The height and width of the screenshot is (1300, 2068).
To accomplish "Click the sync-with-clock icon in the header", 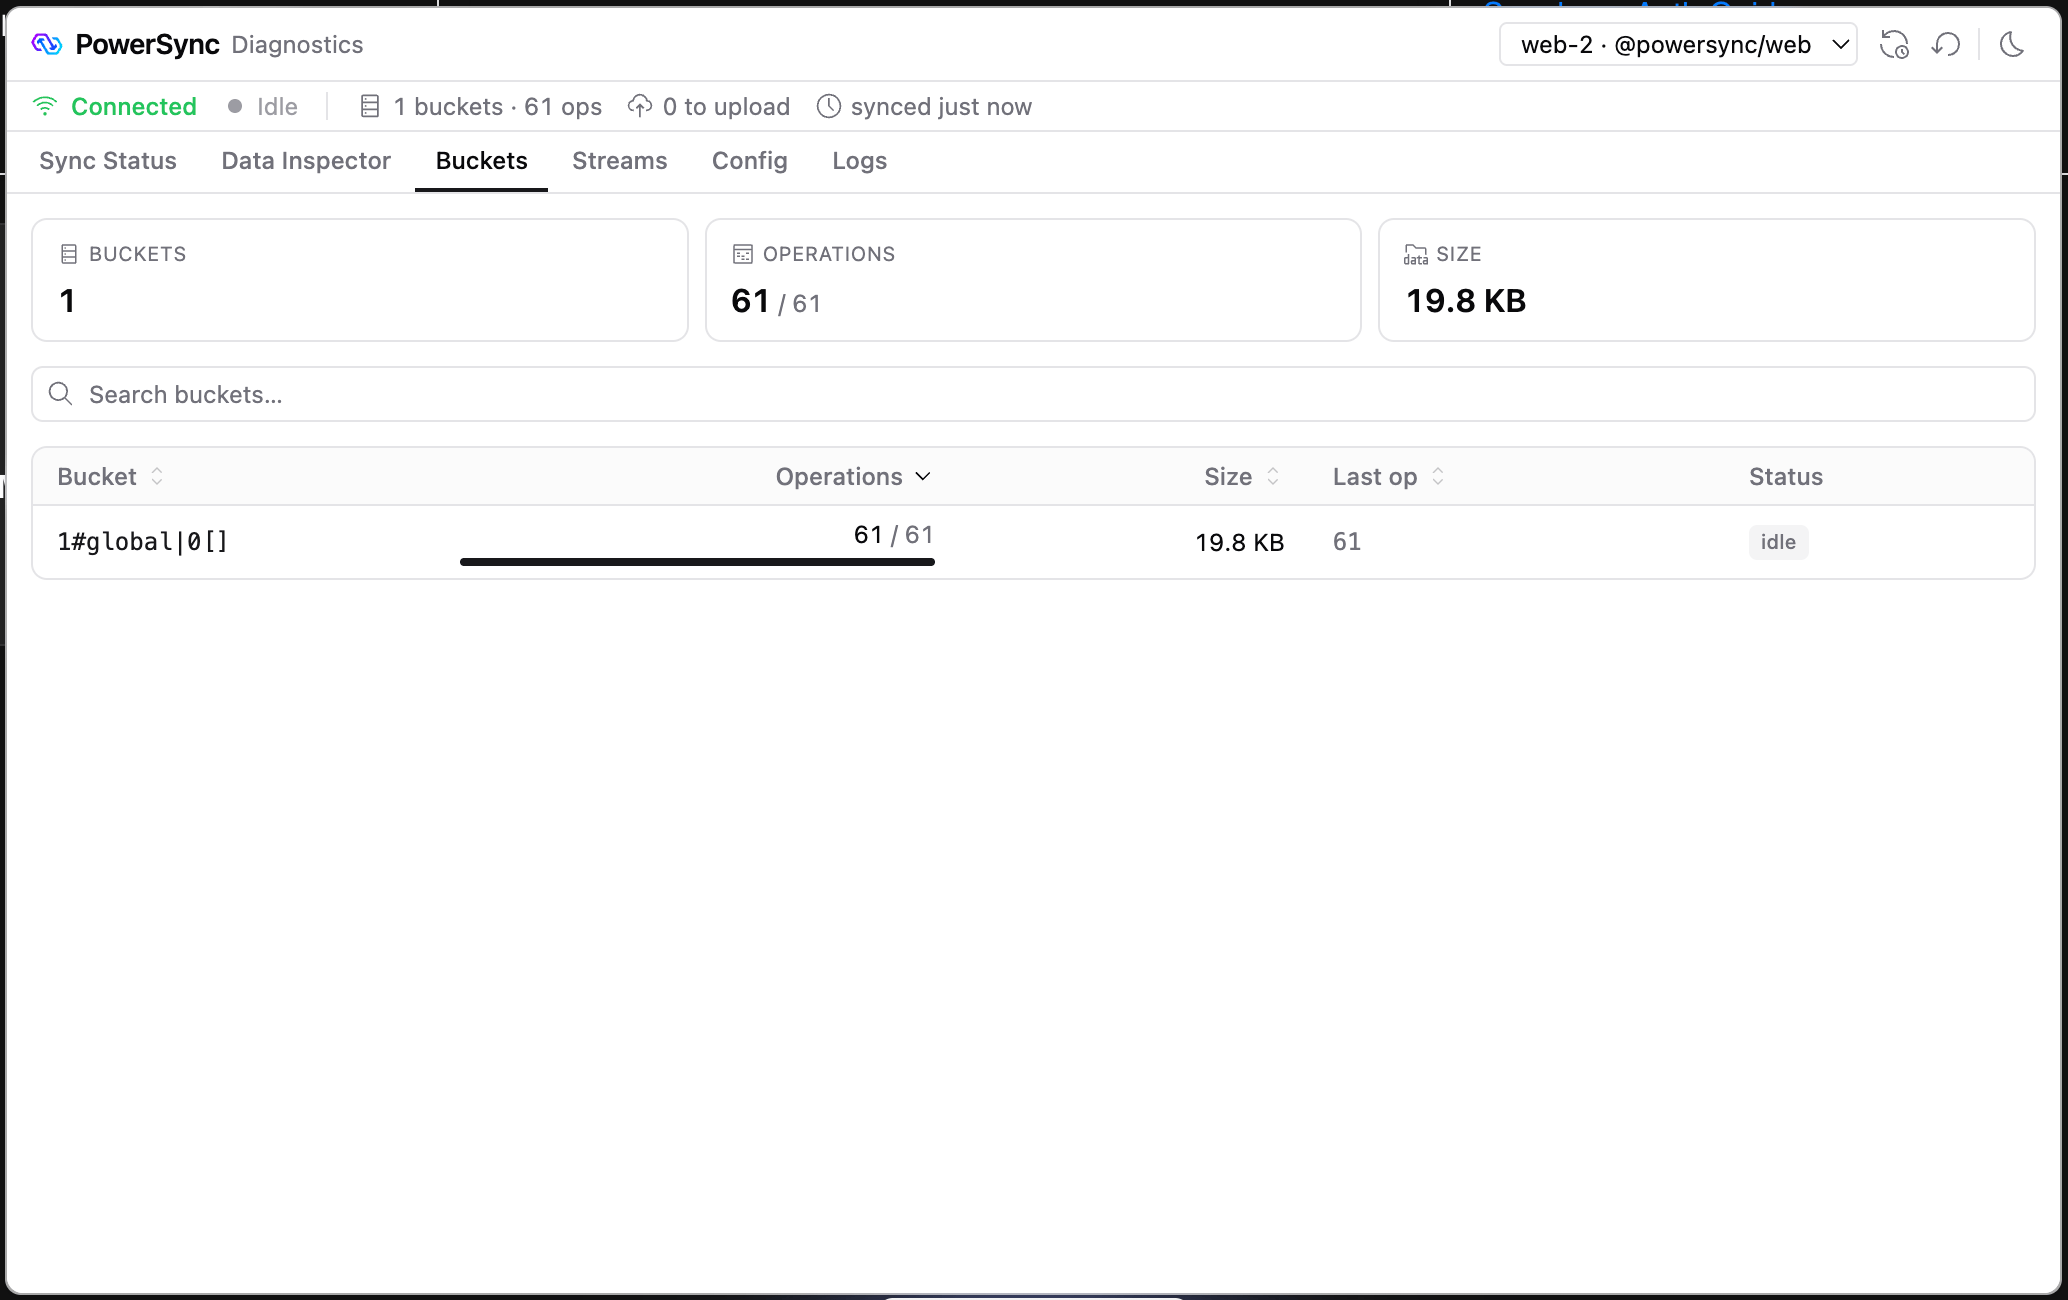I will coord(1894,45).
